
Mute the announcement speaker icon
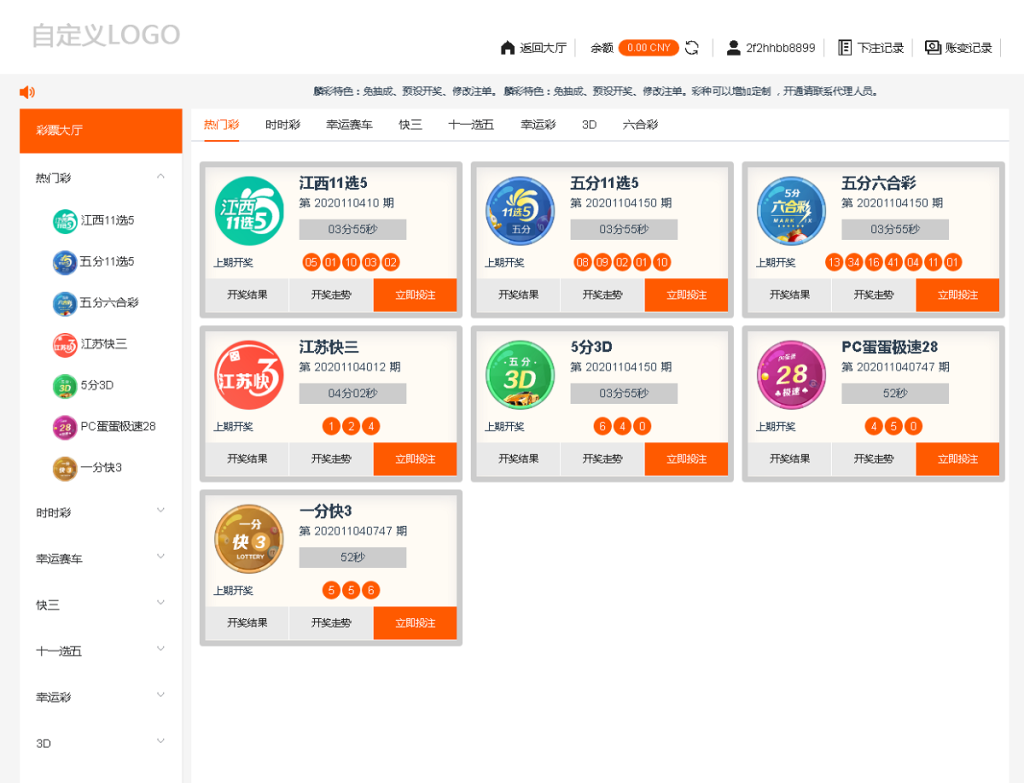tap(26, 91)
